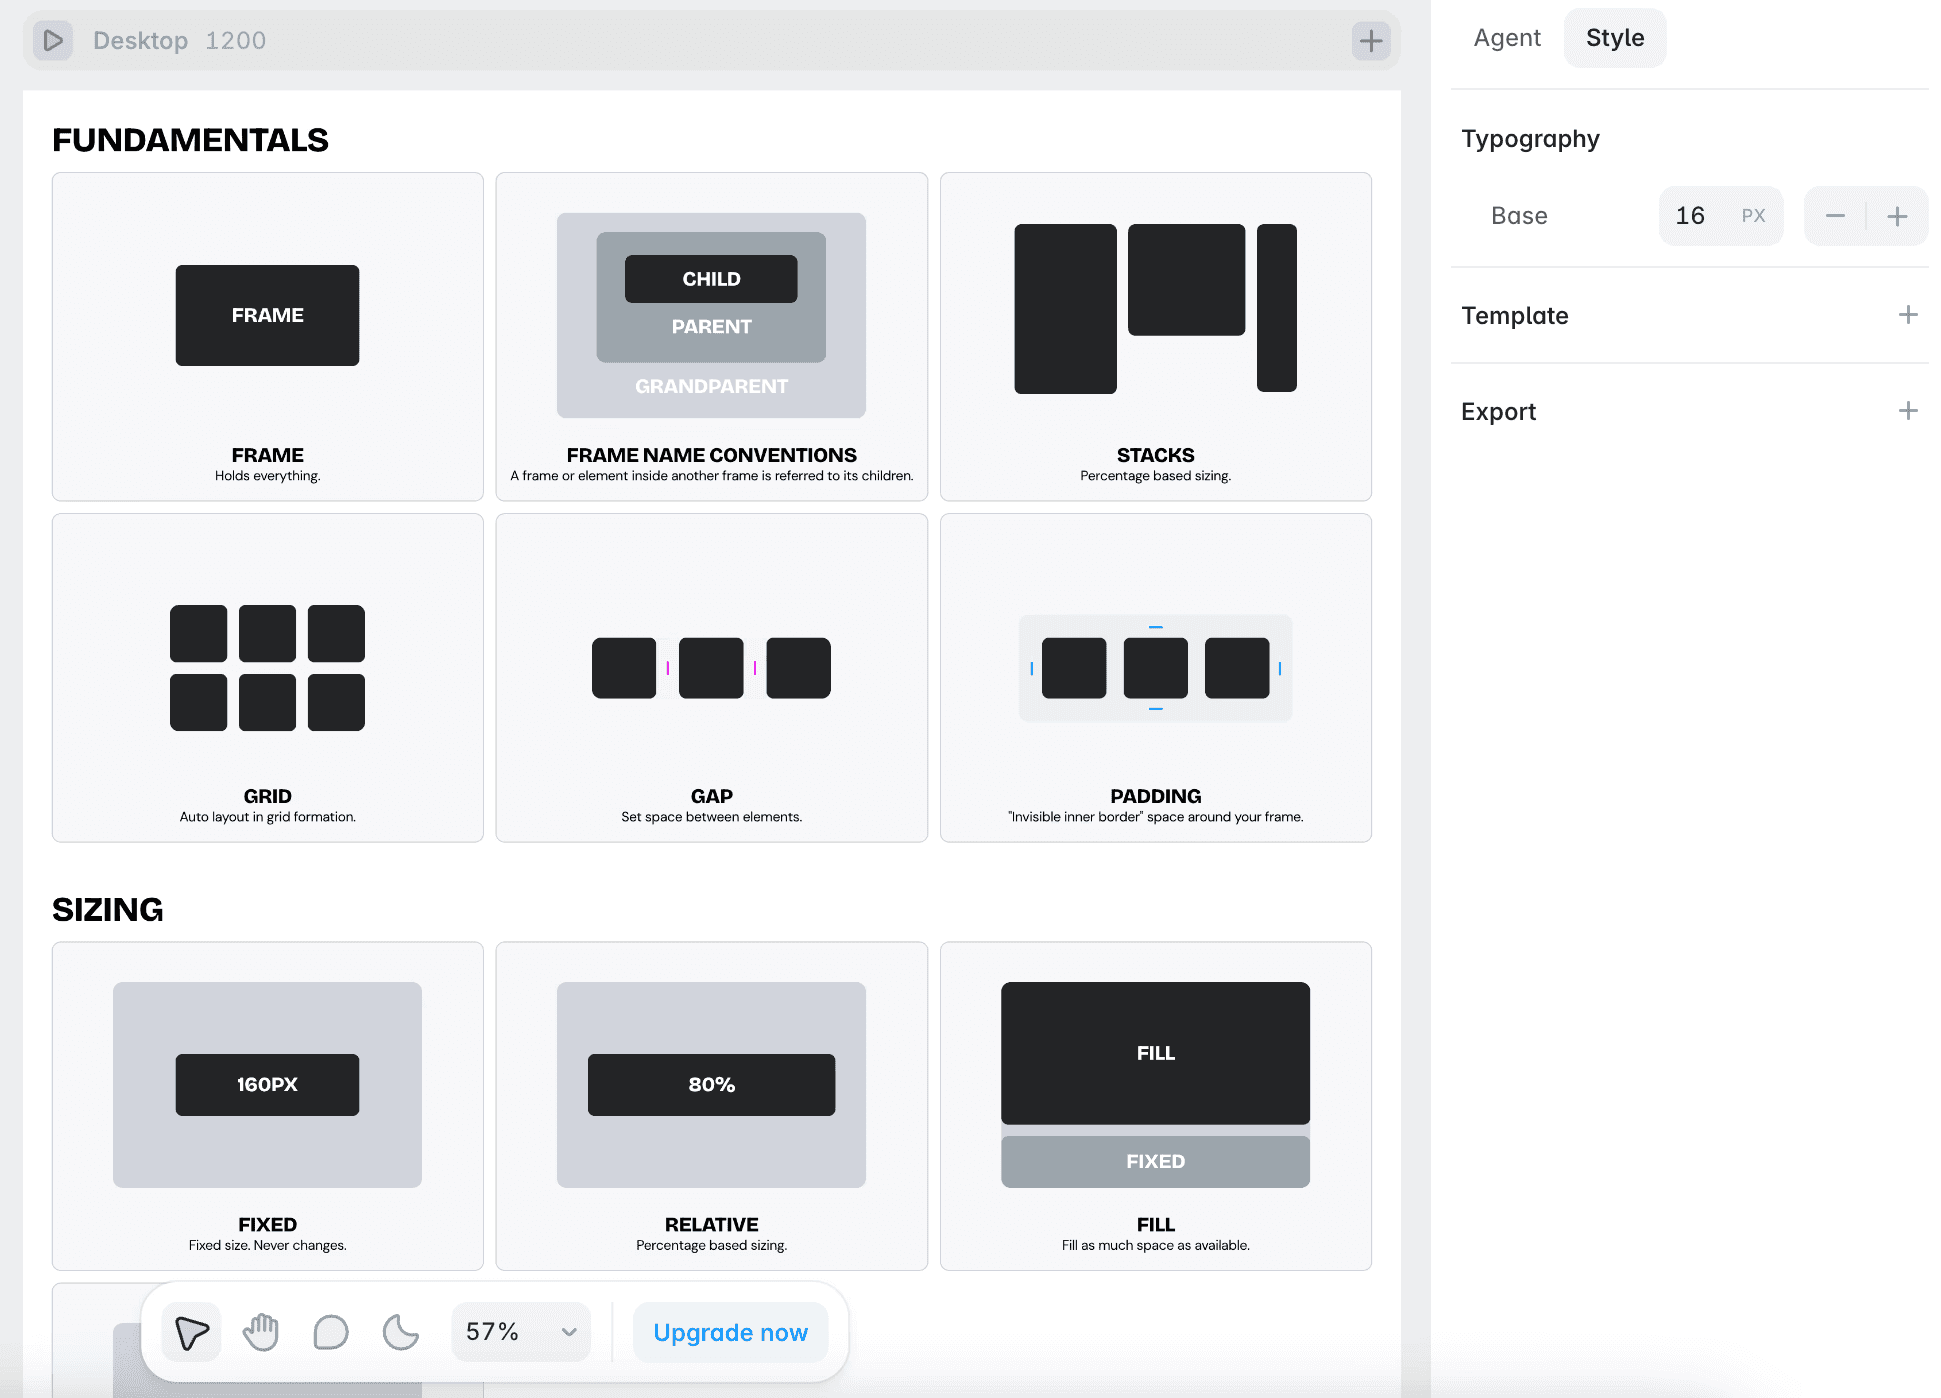Select the dark FRAME rectangle
1941x1398 pixels.
pos(267,315)
